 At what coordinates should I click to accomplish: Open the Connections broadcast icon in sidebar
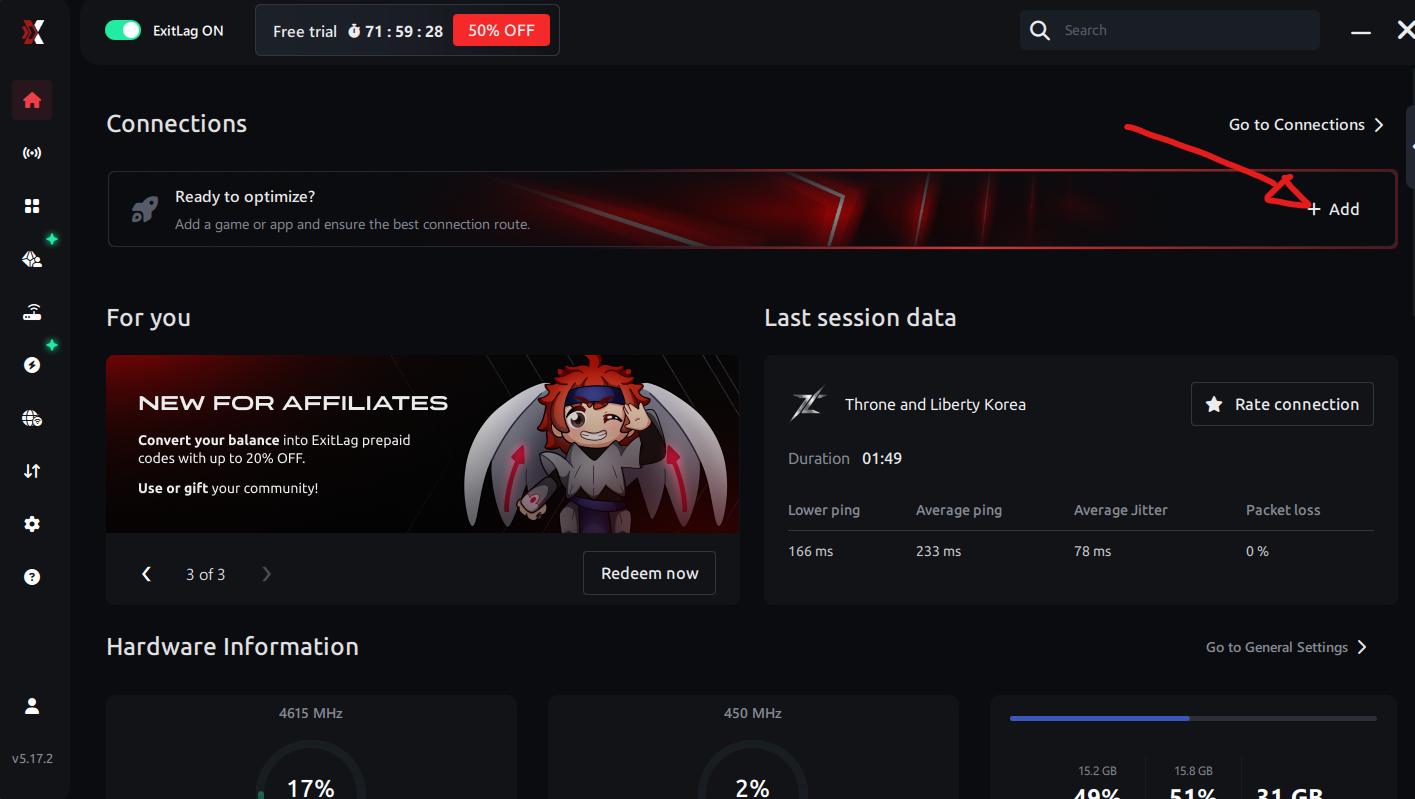(x=32, y=153)
